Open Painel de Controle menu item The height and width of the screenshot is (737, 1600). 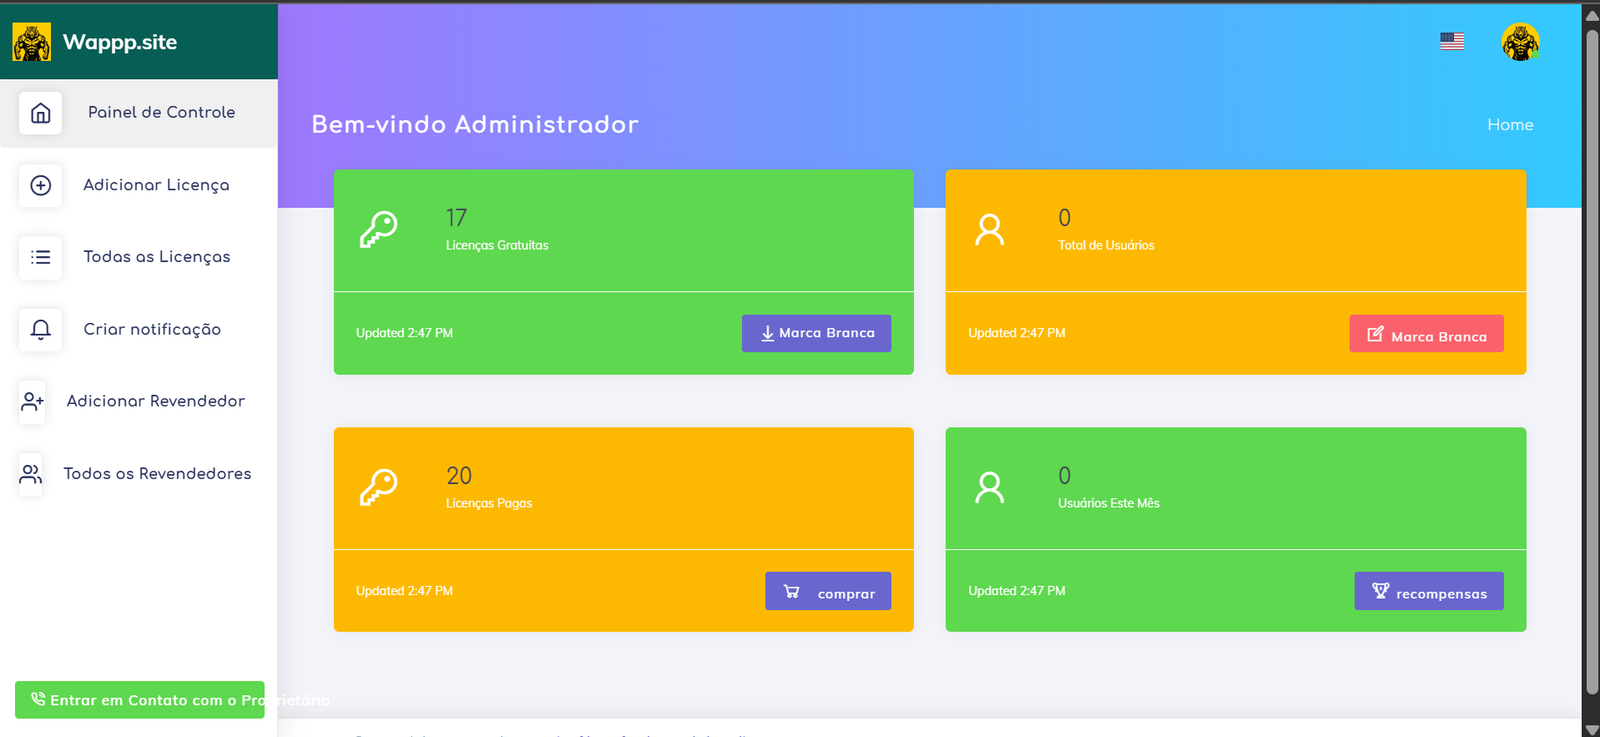point(161,112)
